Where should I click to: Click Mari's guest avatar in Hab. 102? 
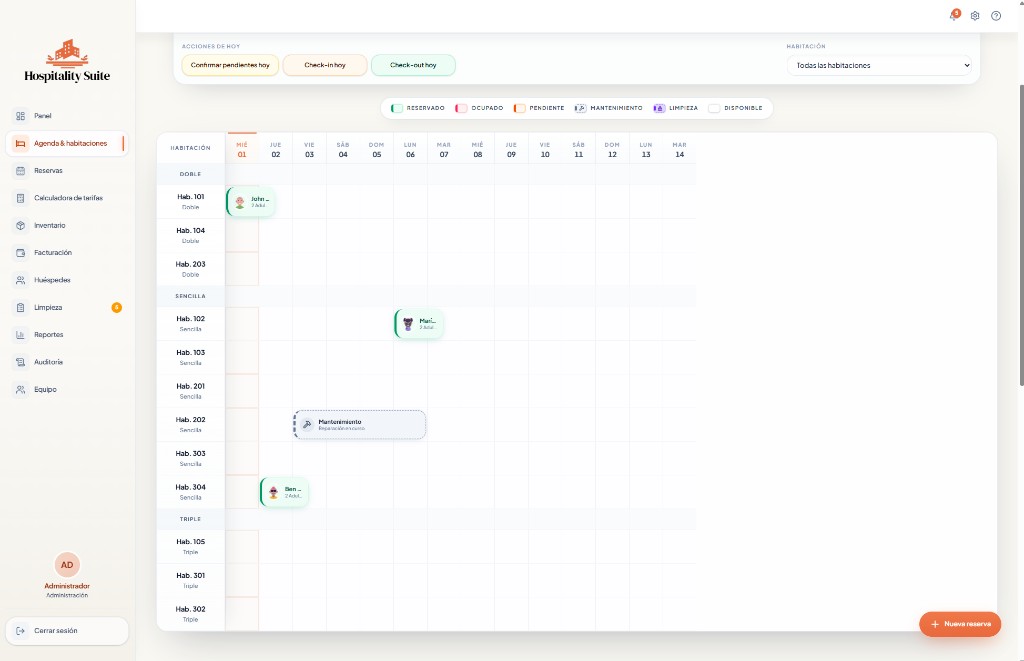[408, 324]
